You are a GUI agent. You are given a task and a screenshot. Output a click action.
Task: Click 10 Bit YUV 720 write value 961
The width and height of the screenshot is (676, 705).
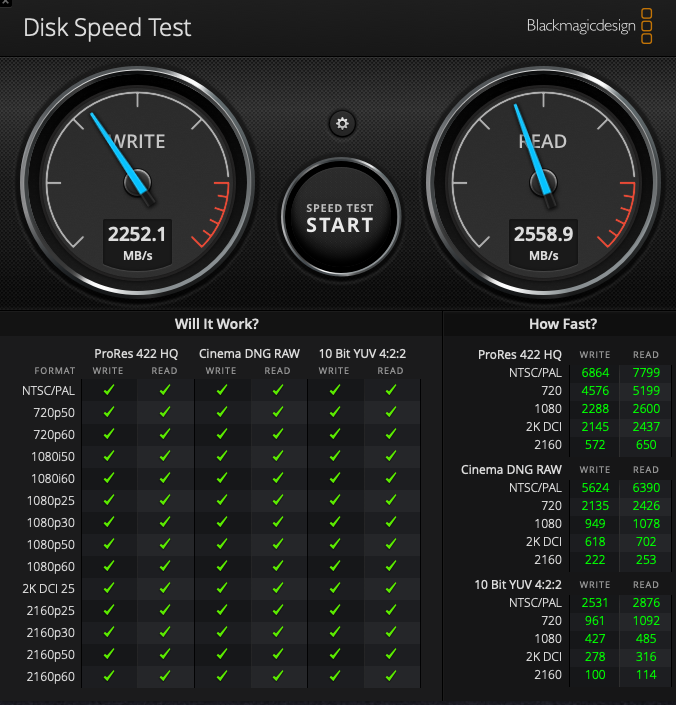click(595, 621)
